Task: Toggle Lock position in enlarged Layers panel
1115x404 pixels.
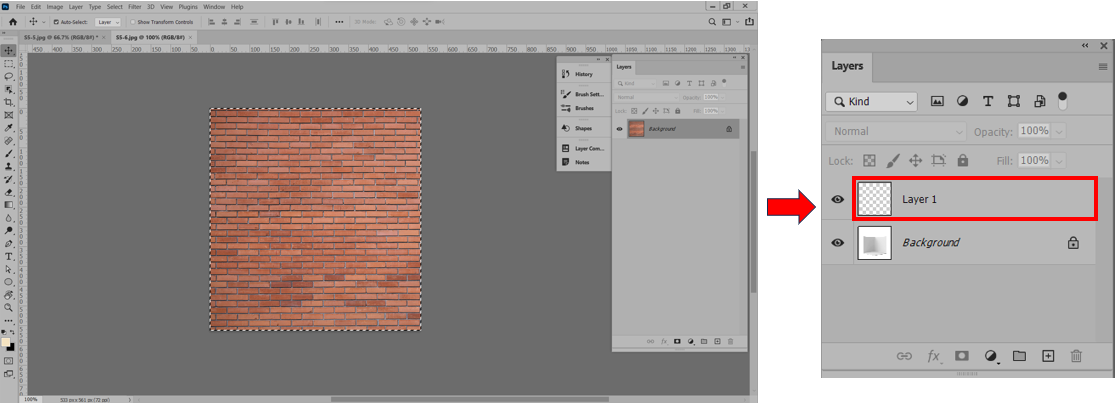Action: [x=916, y=161]
